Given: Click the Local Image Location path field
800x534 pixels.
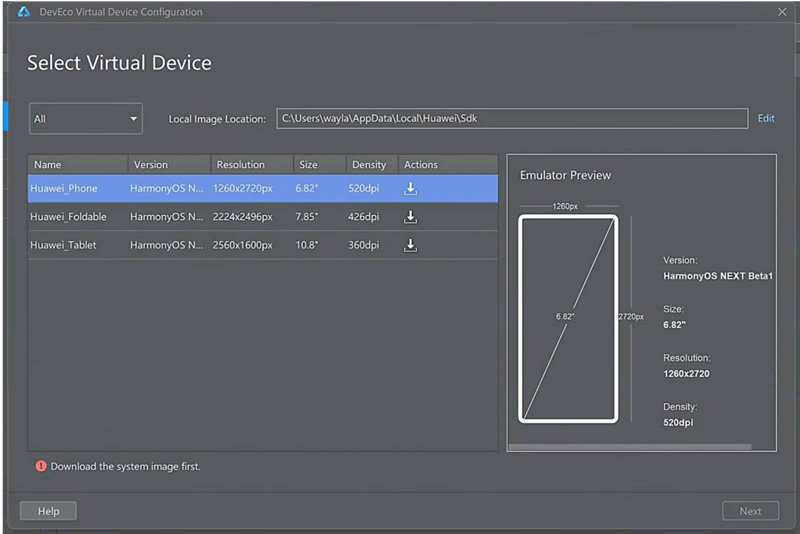Looking at the screenshot, I should click(x=512, y=118).
